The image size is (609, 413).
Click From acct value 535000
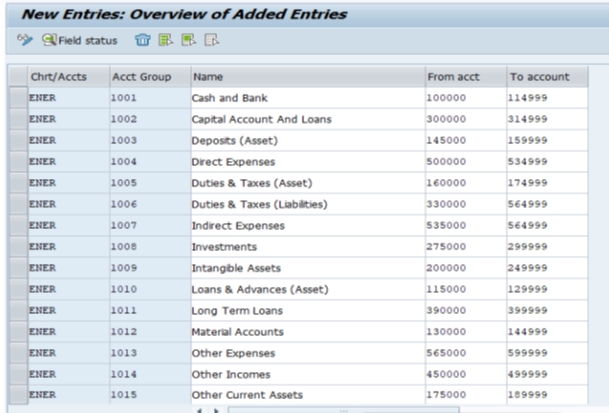coord(466,225)
